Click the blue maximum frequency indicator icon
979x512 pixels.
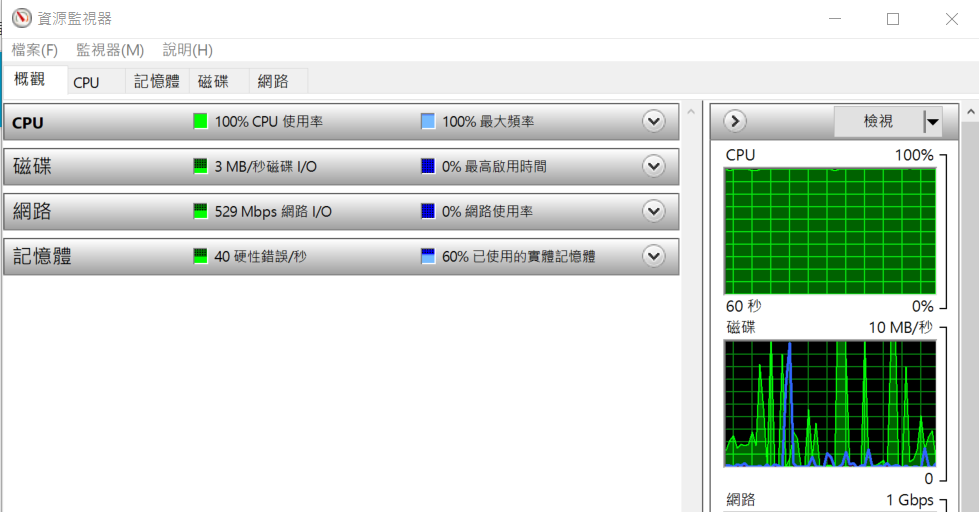coord(428,122)
